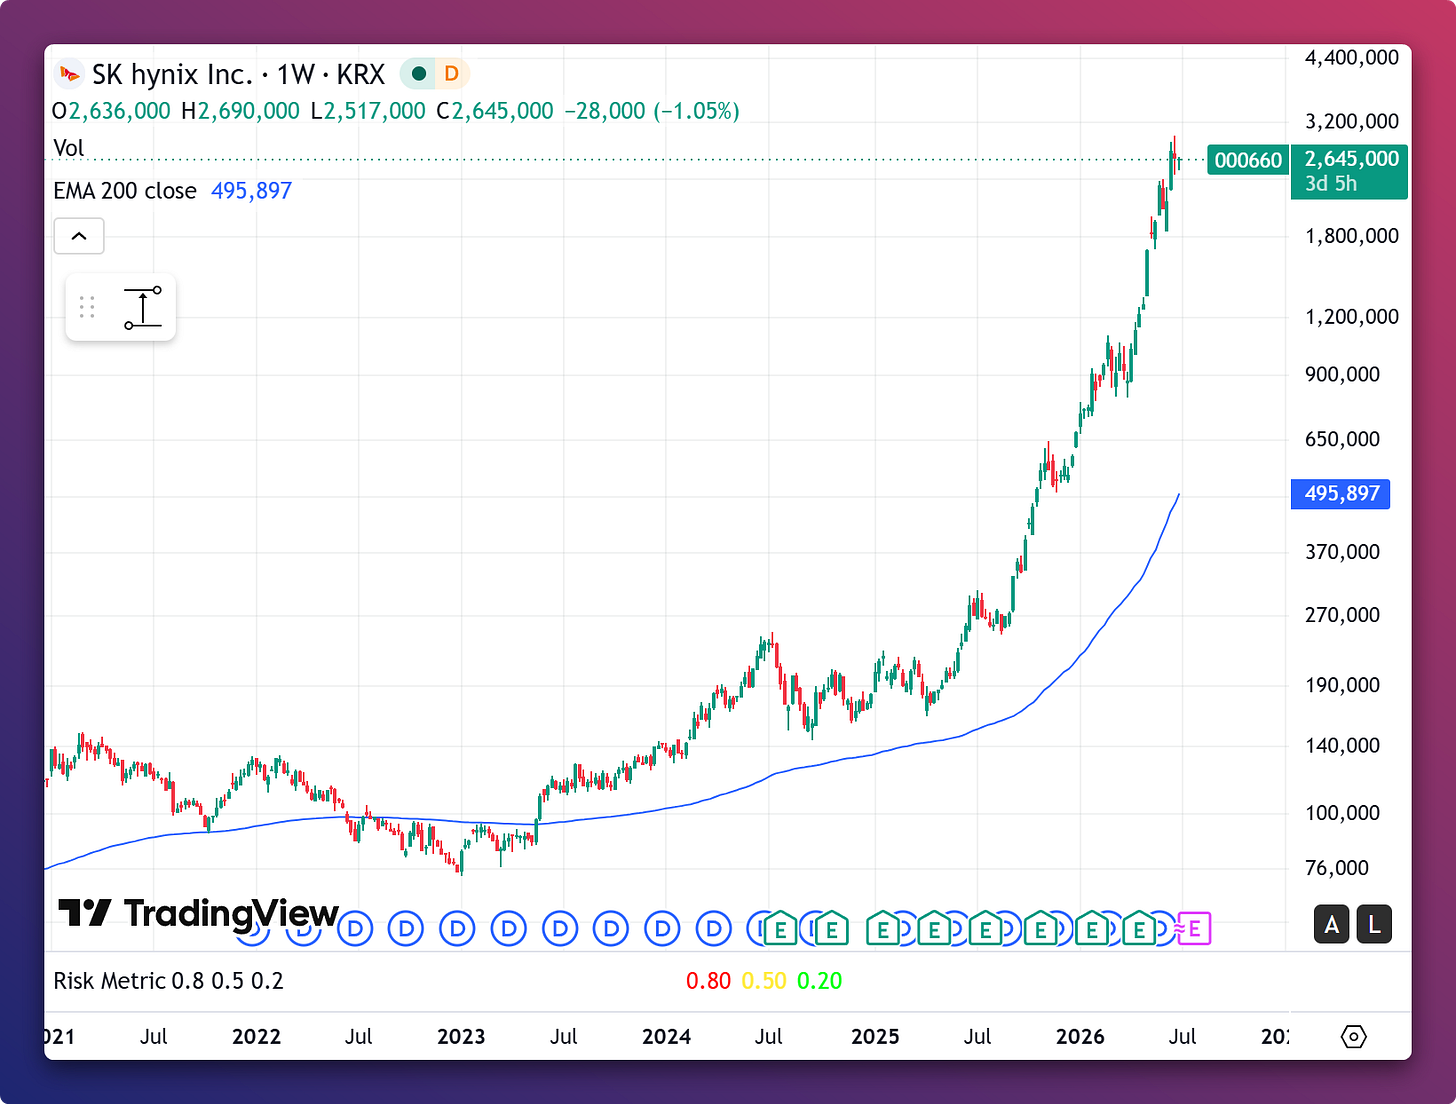This screenshot has height=1104, width=1456.
Task: Click the red 0.80 risk metric value
Action: (708, 981)
